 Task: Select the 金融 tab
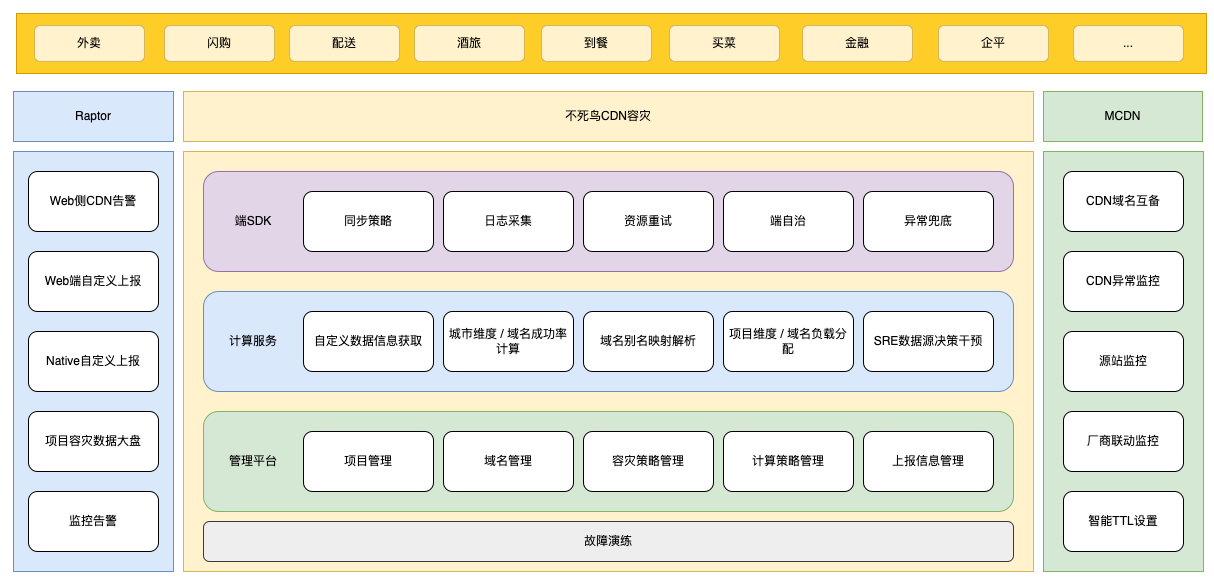click(857, 43)
